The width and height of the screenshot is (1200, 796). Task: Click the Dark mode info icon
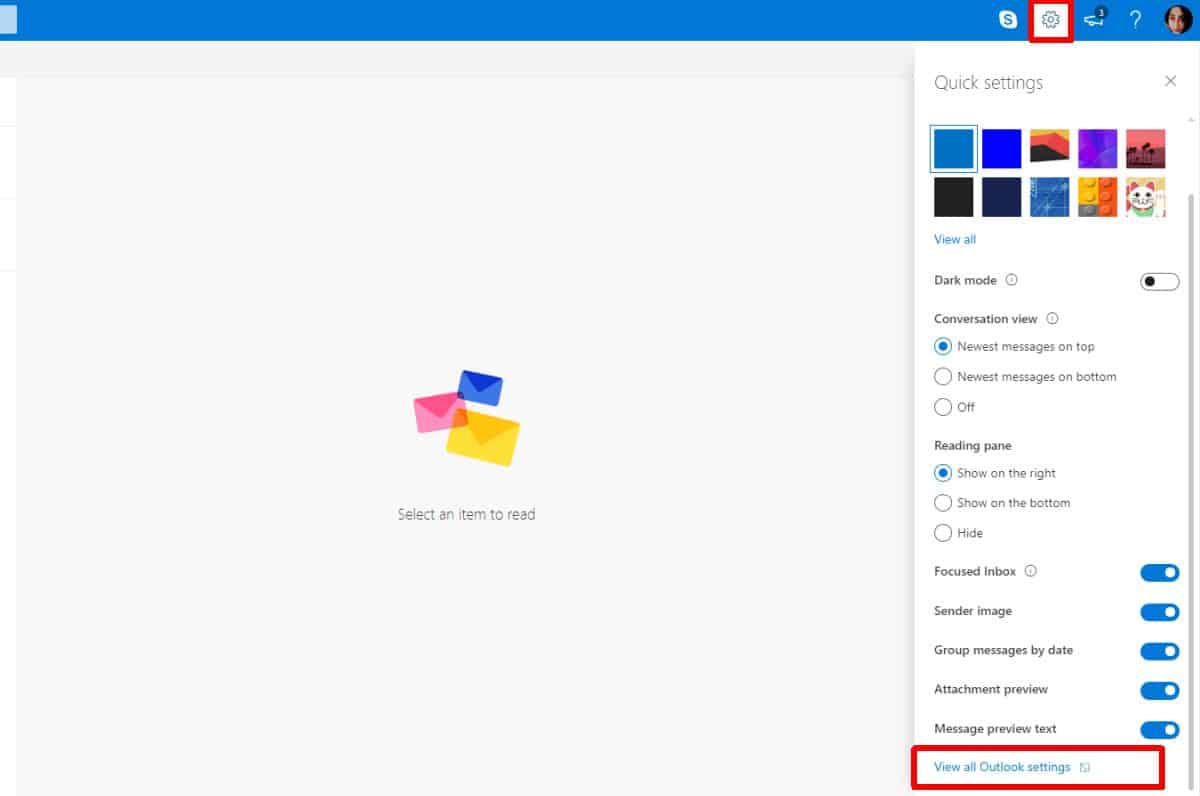click(1012, 280)
